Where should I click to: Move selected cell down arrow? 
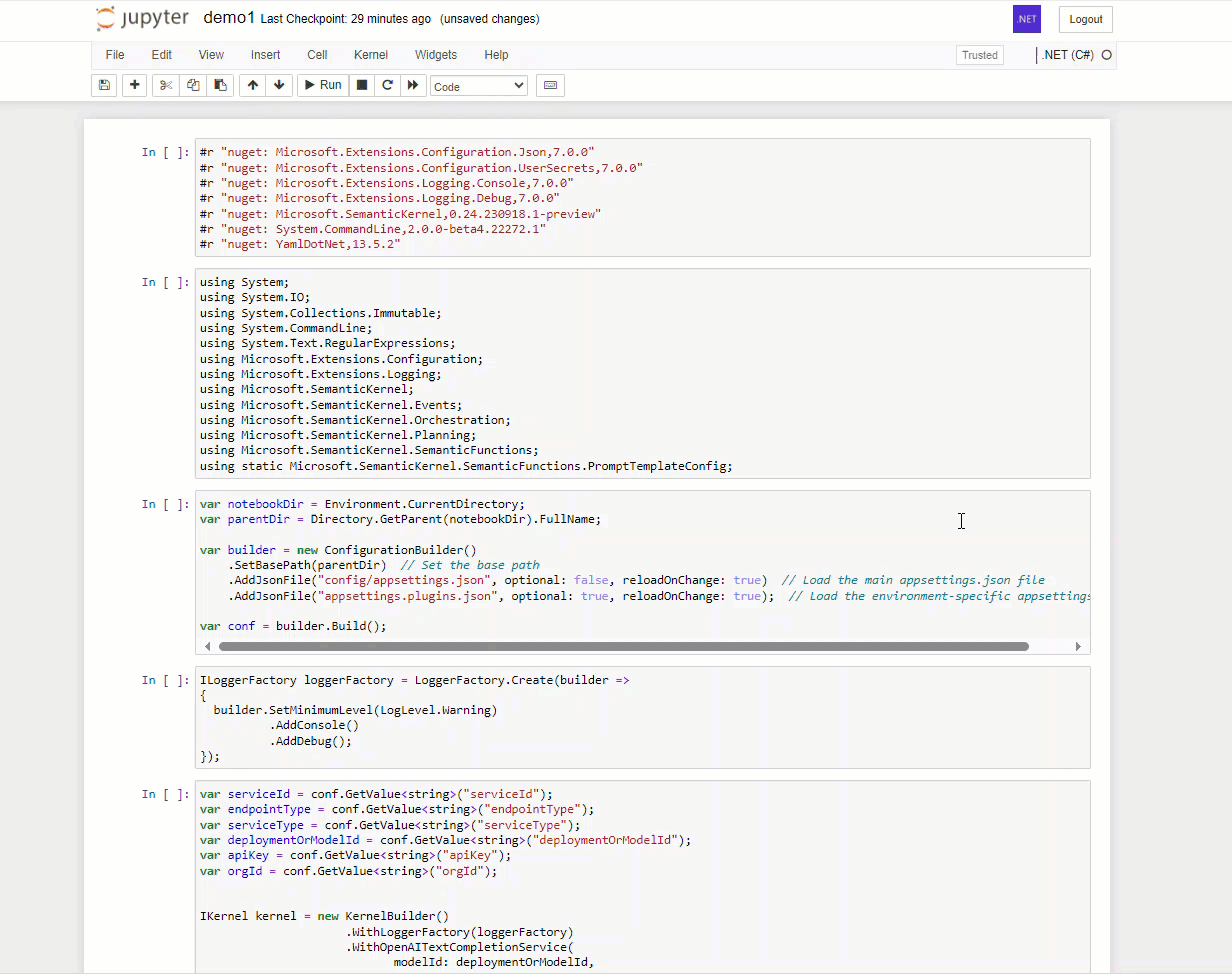click(279, 85)
